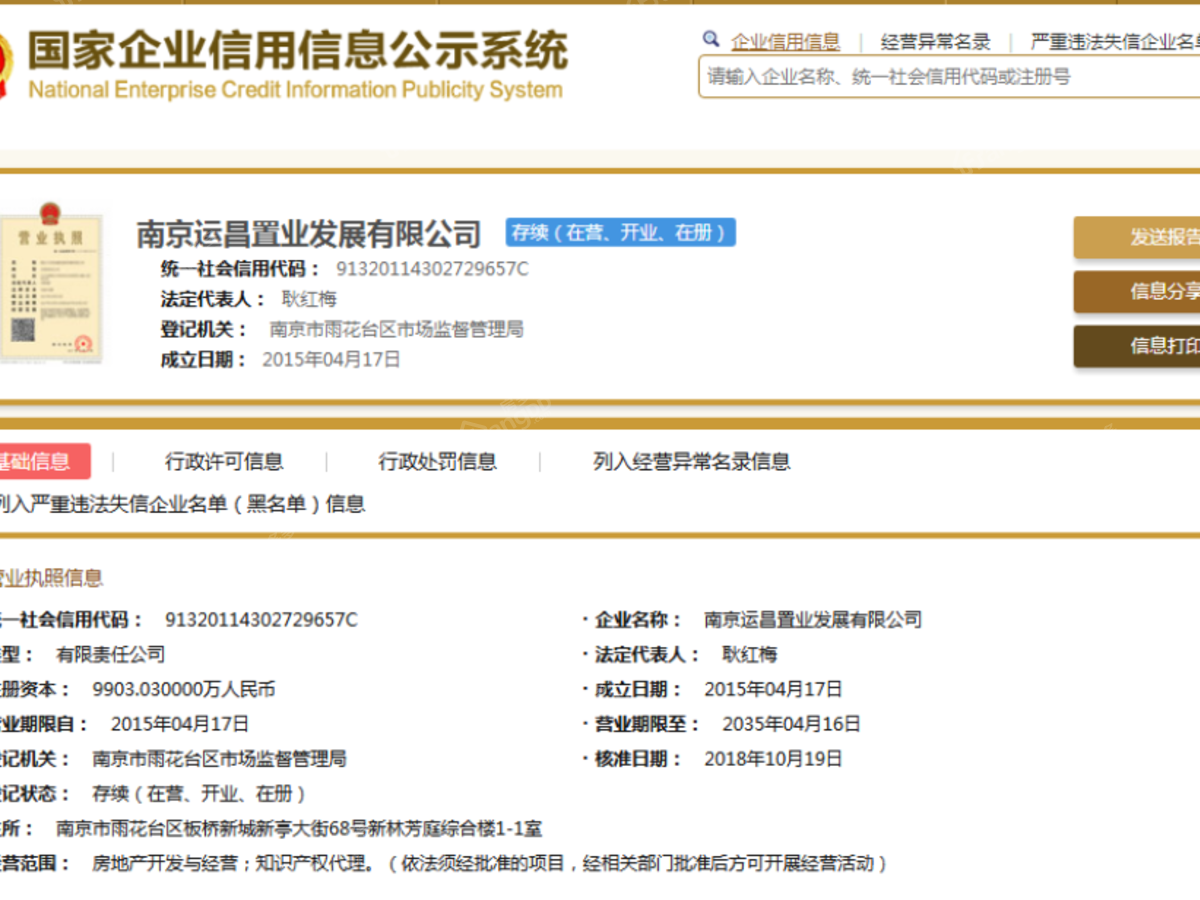
Task: Click the 营业期限至 date 2035年04月16日
Action: pos(791,724)
